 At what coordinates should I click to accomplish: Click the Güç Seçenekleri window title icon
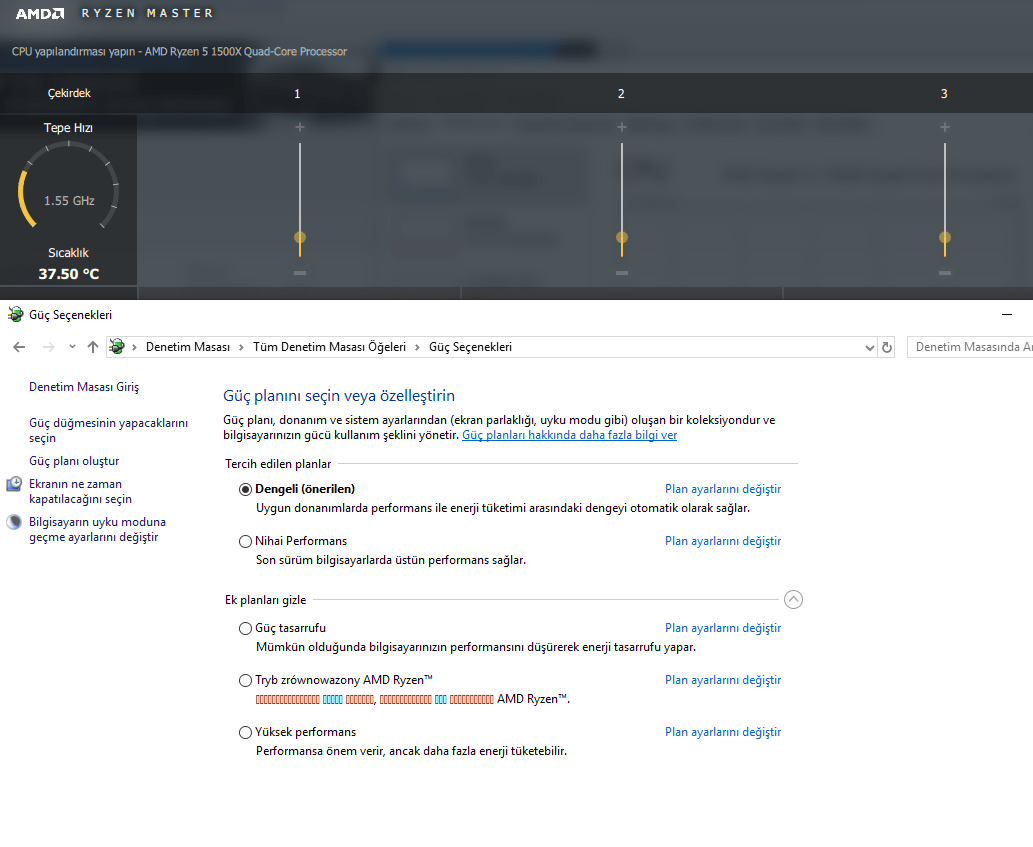pos(15,315)
